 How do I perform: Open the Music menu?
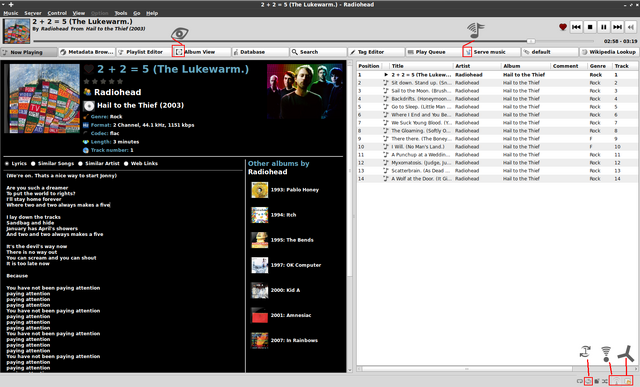pos(11,13)
